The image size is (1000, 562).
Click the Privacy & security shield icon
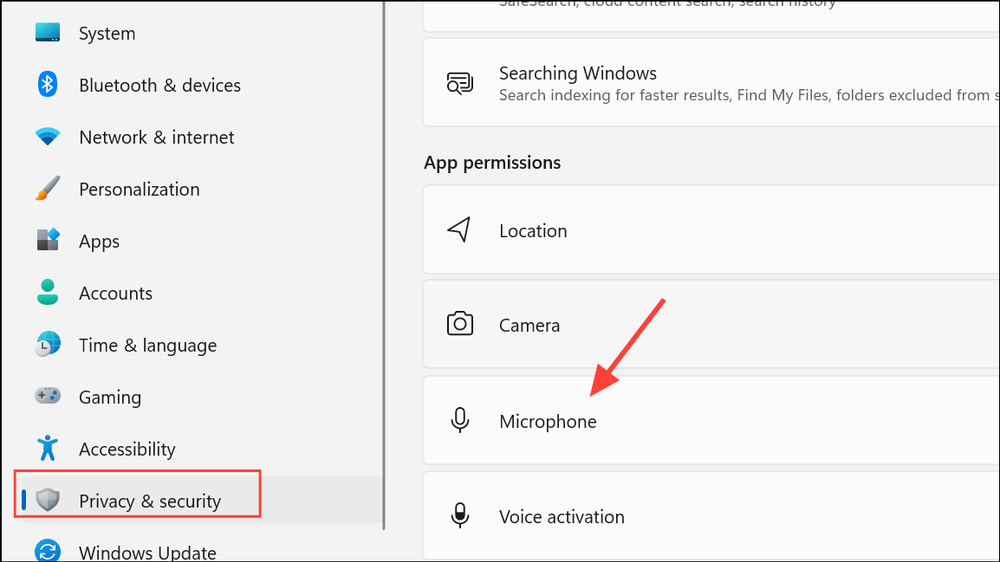pos(48,500)
